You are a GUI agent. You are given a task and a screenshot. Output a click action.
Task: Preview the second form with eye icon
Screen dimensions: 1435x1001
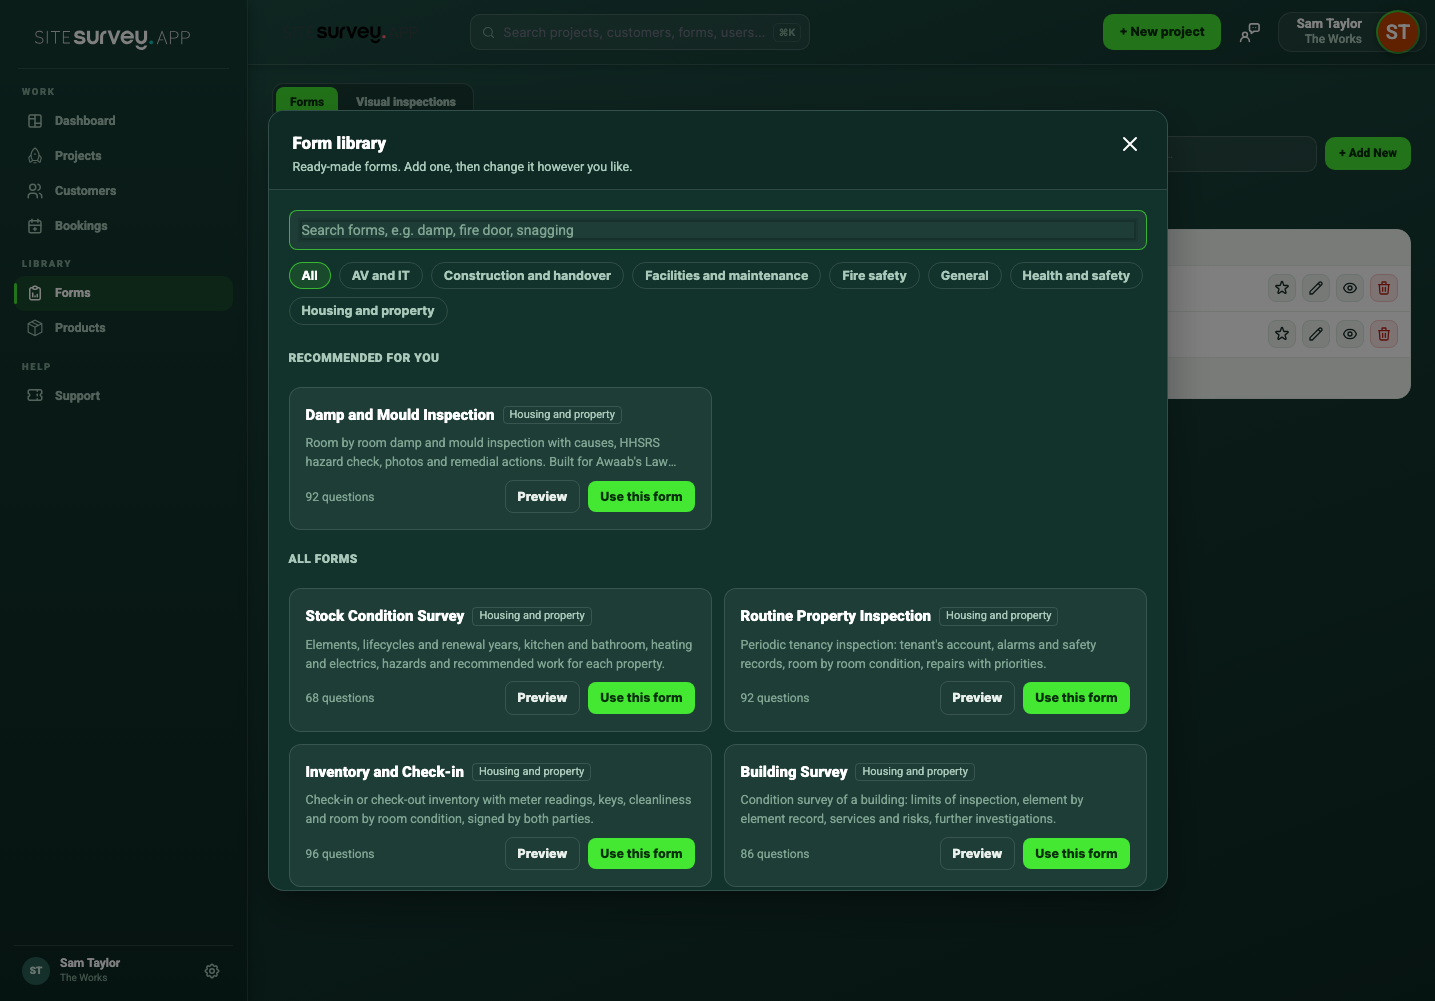pos(1350,334)
